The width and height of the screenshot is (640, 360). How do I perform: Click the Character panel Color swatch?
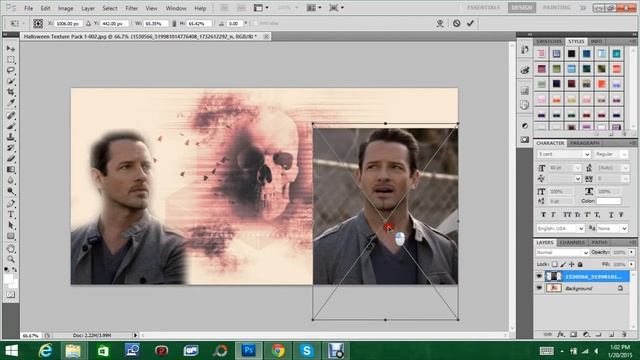pos(609,201)
